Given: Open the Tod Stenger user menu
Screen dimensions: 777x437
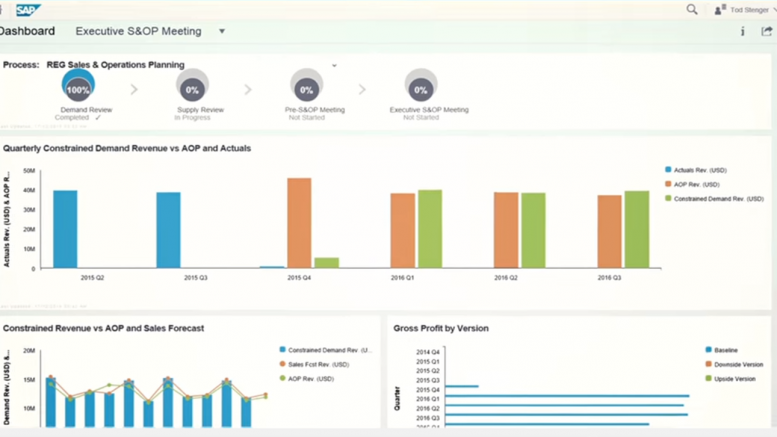Looking at the screenshot, I should 751,10.
